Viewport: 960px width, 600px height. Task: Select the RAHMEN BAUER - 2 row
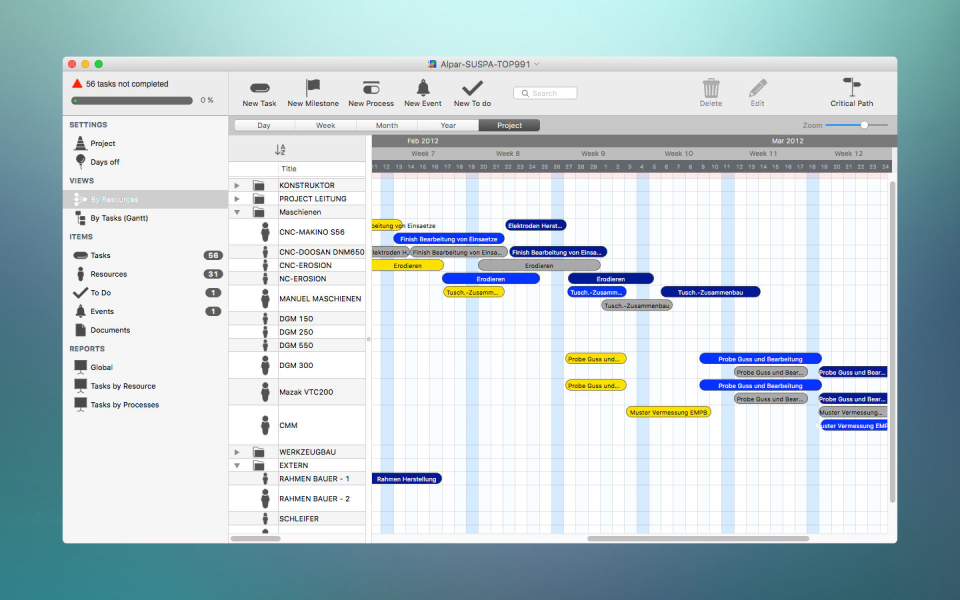tap(298, 498)
